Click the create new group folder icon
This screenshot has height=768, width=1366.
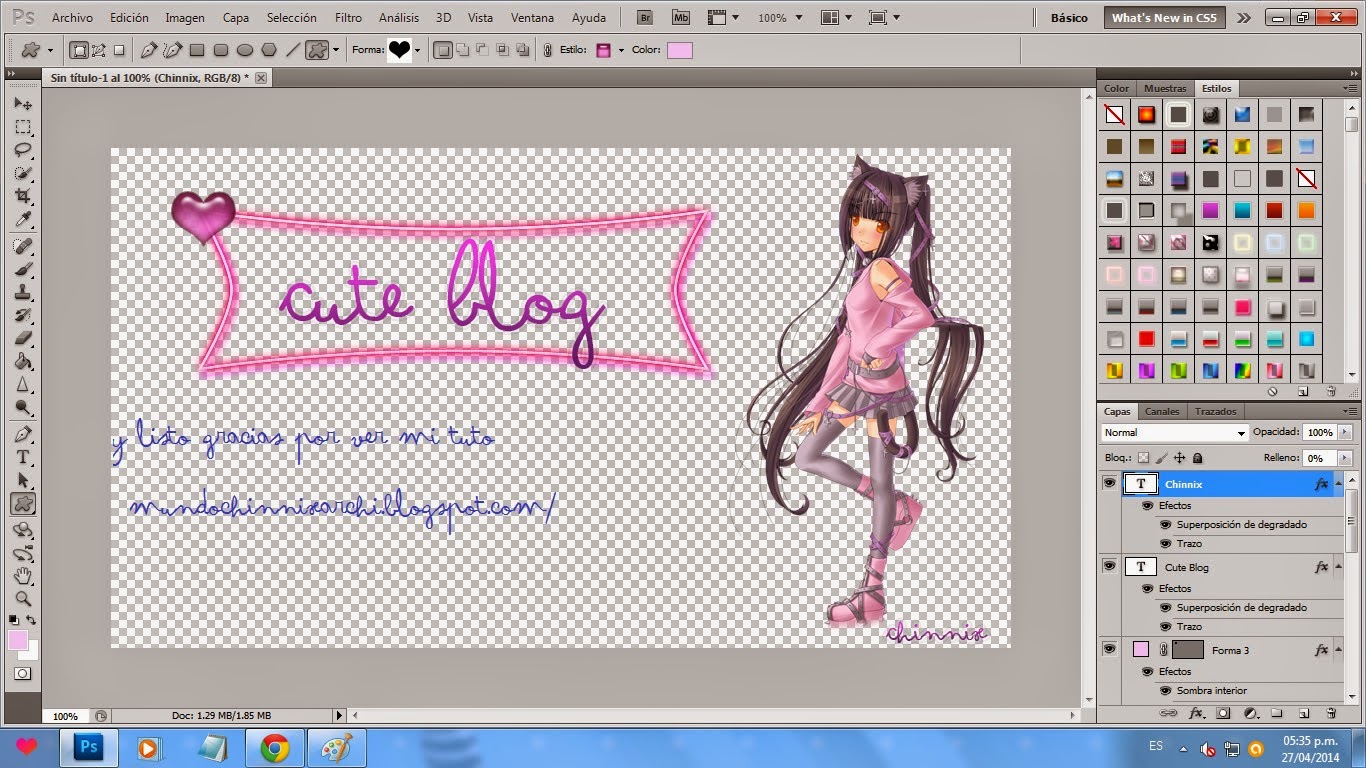click(1277, 713)
